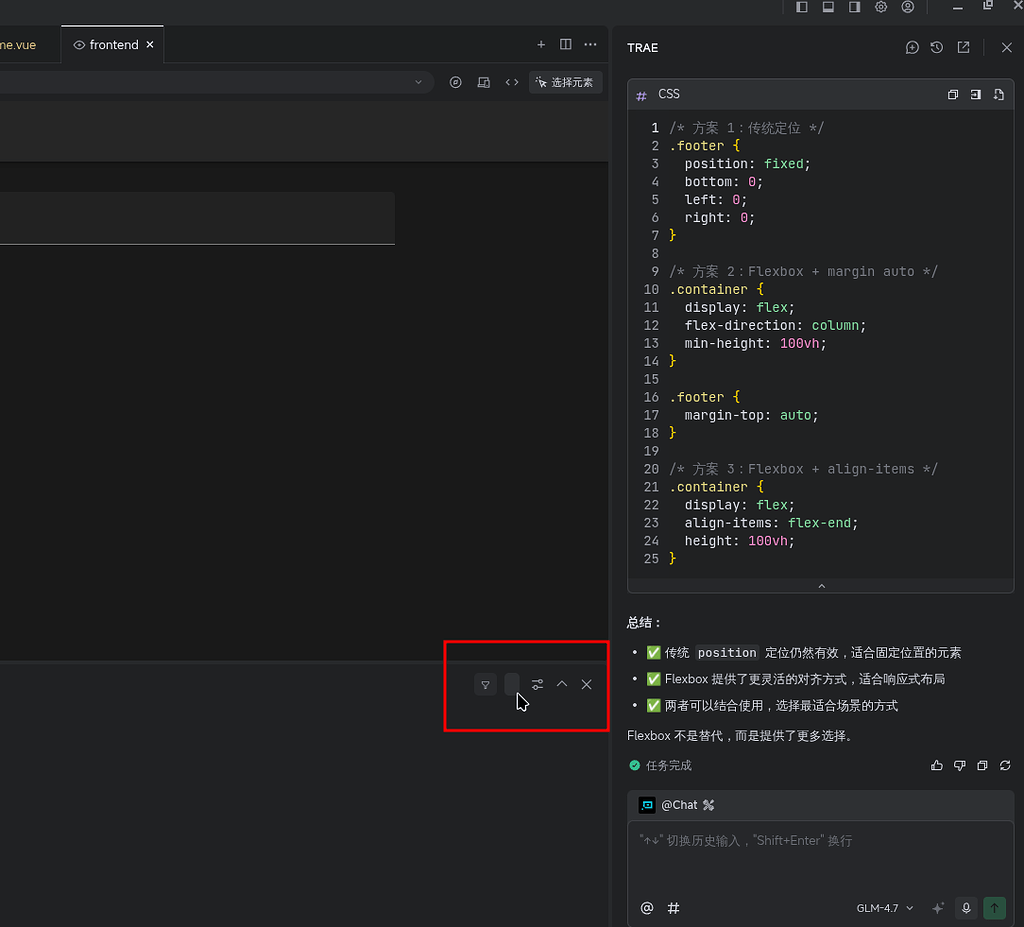Viewport: 1024px width, 927px height.
Task: Click code line 'align-items: flex-end;'
Action: 771,523
